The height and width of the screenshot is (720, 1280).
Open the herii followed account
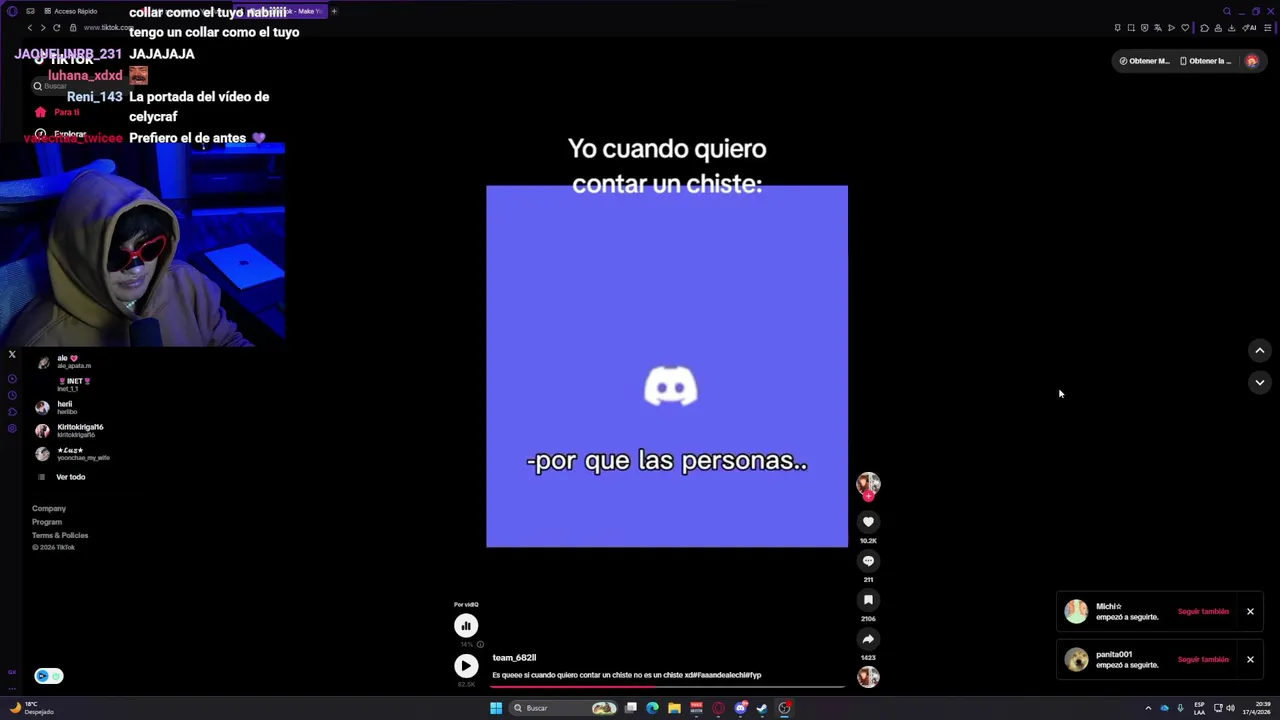[x=56, y=408]
